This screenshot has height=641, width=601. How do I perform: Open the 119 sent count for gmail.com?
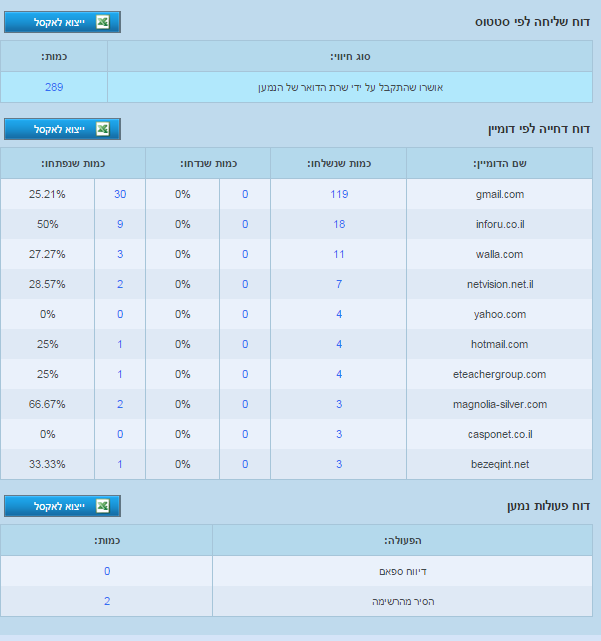pyautogui.click(x=339, y=194)
